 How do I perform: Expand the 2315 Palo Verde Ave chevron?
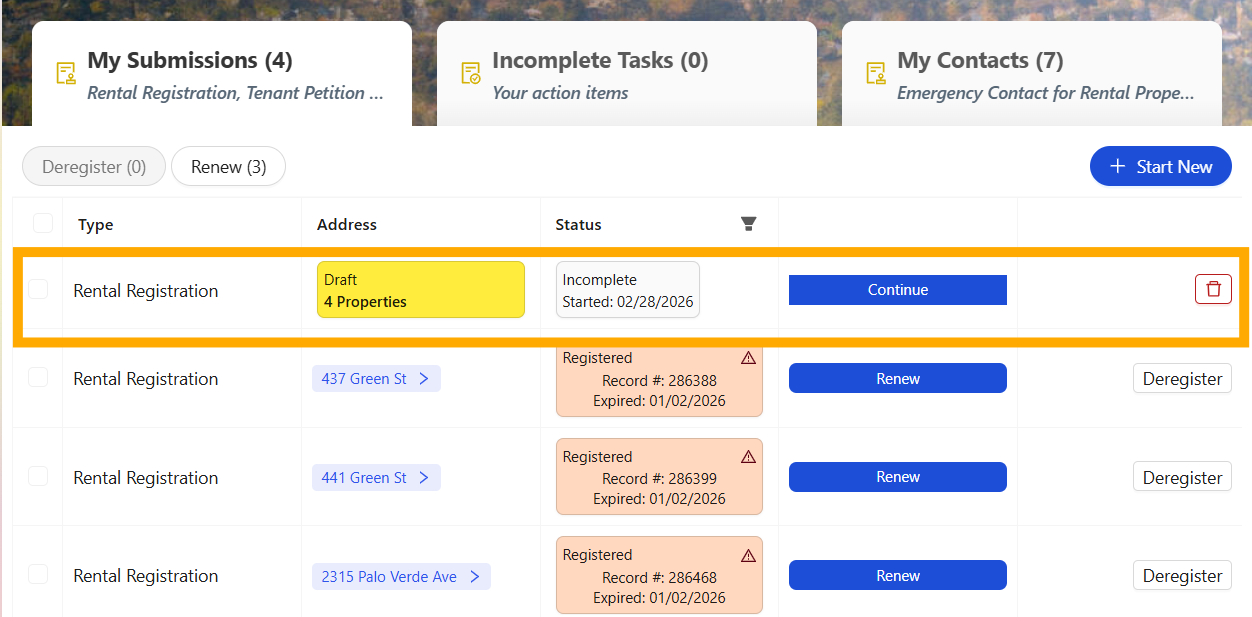click(x=474, y=577)
